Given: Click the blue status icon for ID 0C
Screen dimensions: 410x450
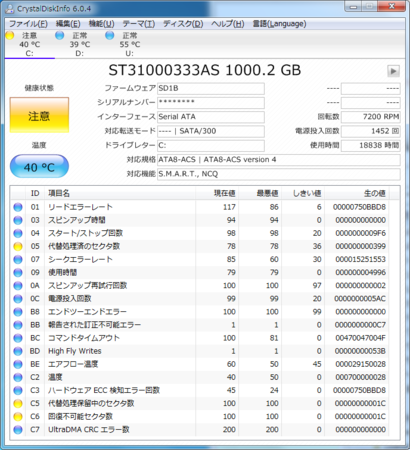Looking at the screenshot, I should 18,299.
